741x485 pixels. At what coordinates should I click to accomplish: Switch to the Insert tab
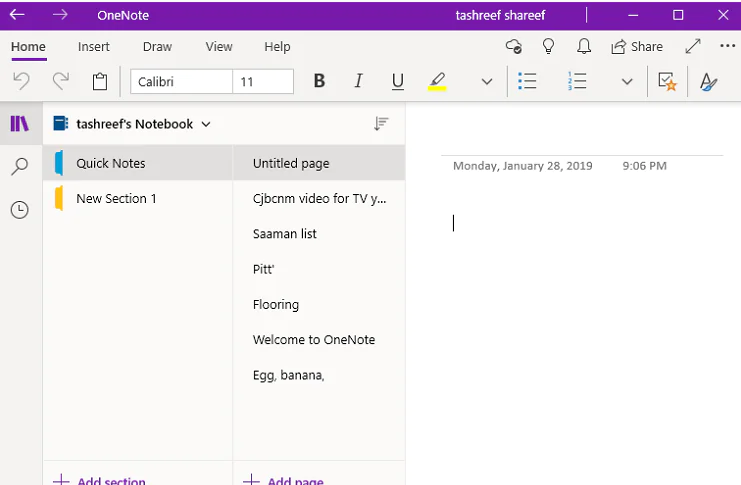(x=94, y=47)
